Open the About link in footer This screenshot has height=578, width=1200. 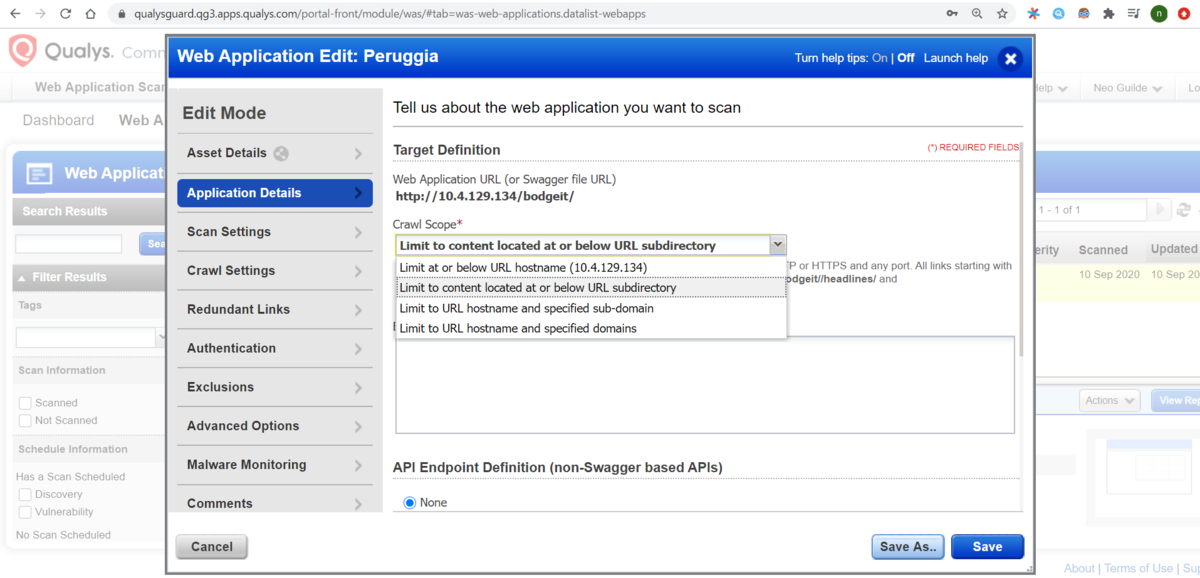pyautogui.click(x=1079, y=568)
